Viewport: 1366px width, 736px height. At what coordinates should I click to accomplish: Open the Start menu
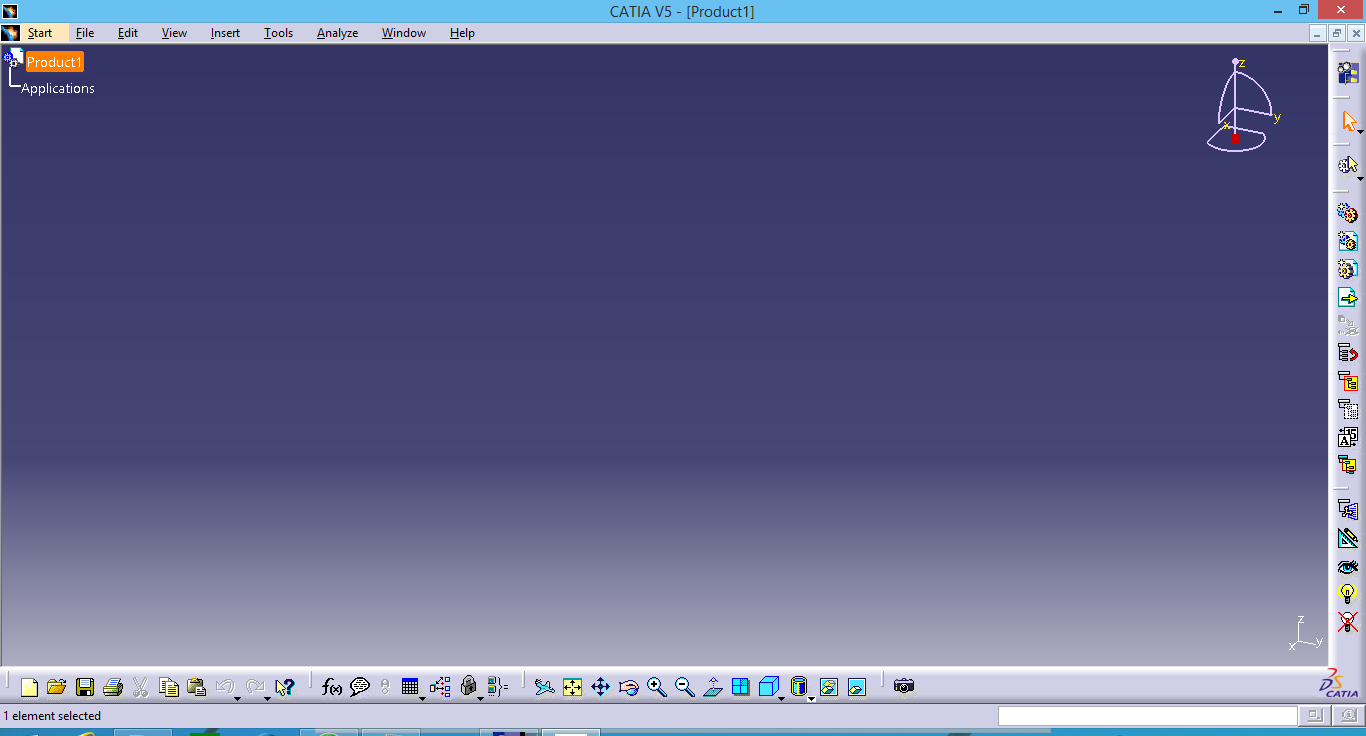[40, 33]
